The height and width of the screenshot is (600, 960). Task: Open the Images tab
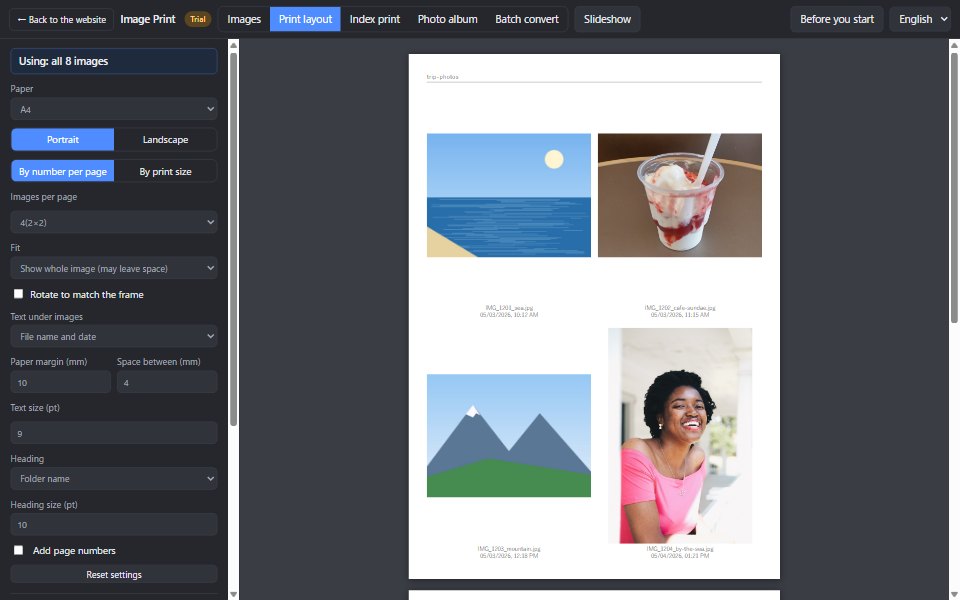[x=244, y=20]
